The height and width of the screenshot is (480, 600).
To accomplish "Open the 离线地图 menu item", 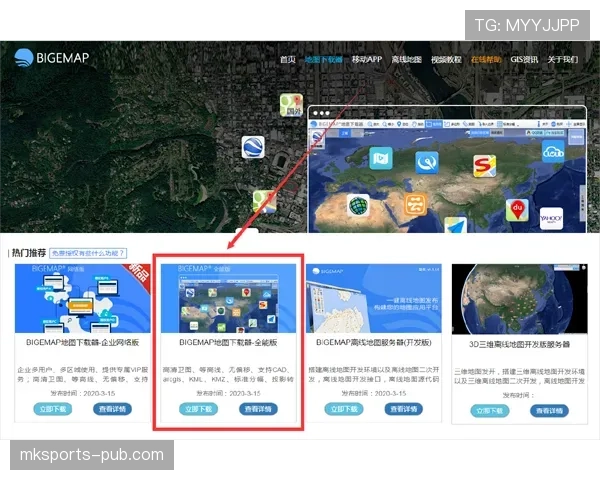I will pyautogui.click(x=406, y=59).
